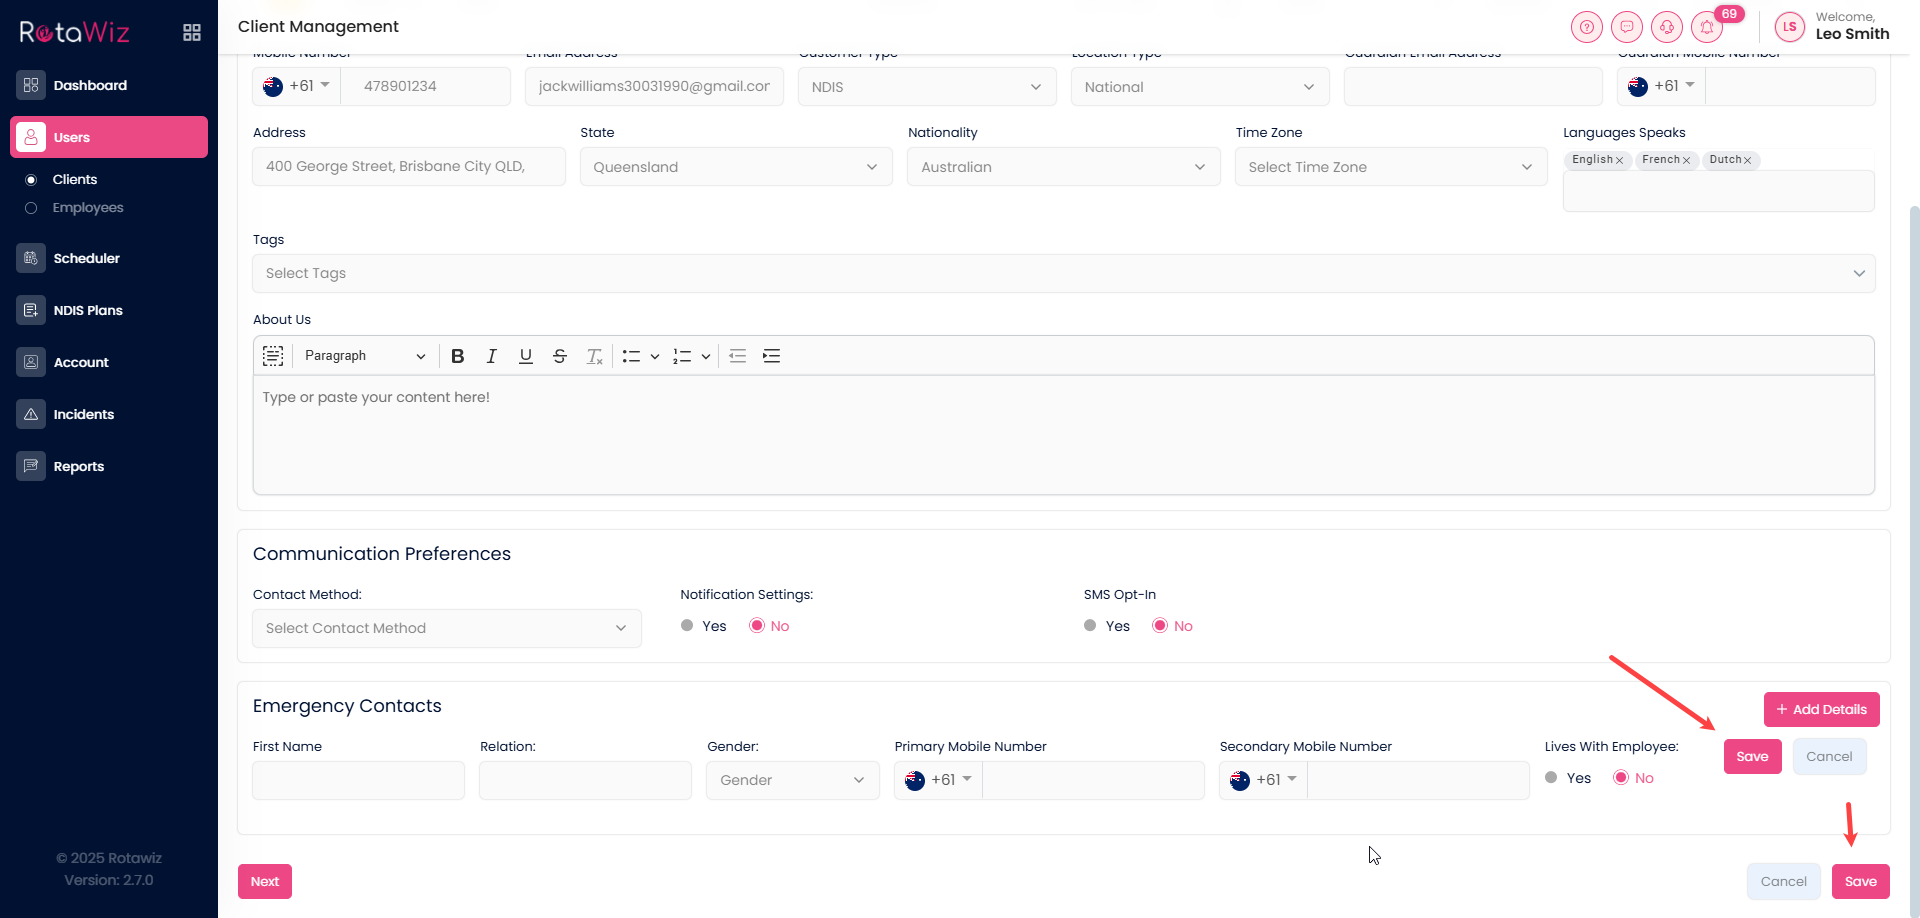
Task: Click the help question mark icon
Action: tap(1586, 27)
